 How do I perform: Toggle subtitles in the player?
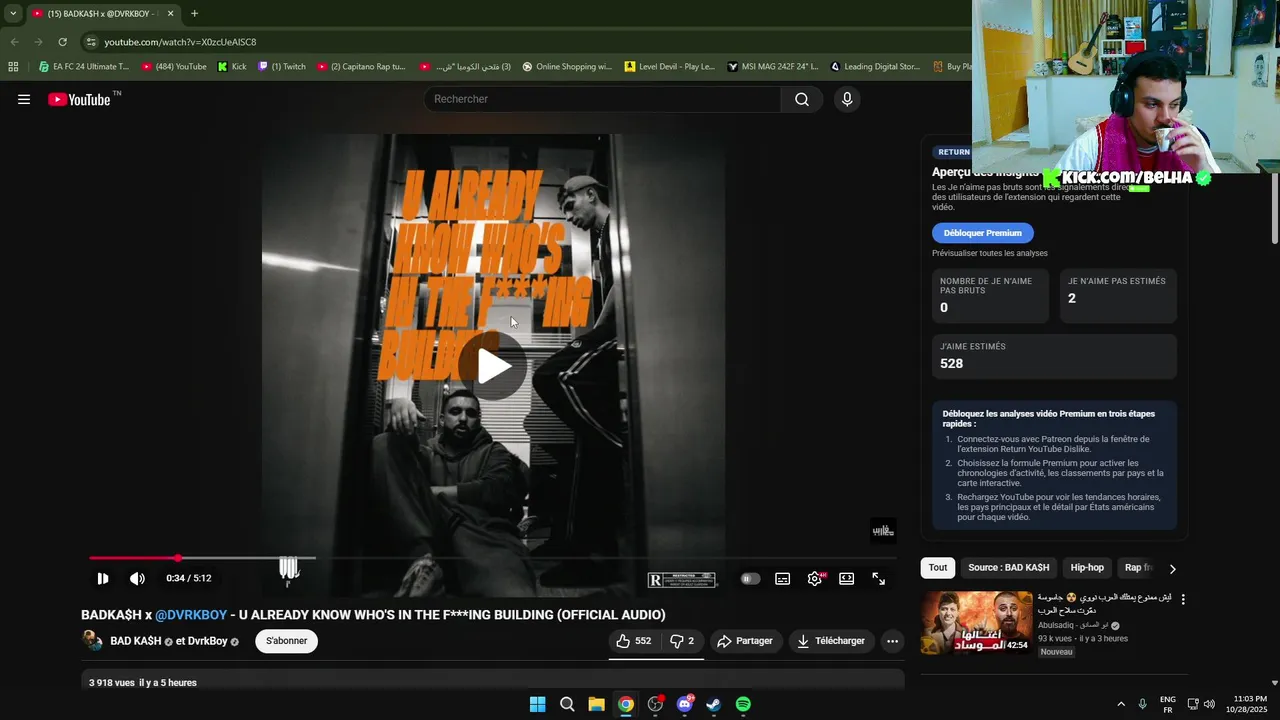coord(783,578)
